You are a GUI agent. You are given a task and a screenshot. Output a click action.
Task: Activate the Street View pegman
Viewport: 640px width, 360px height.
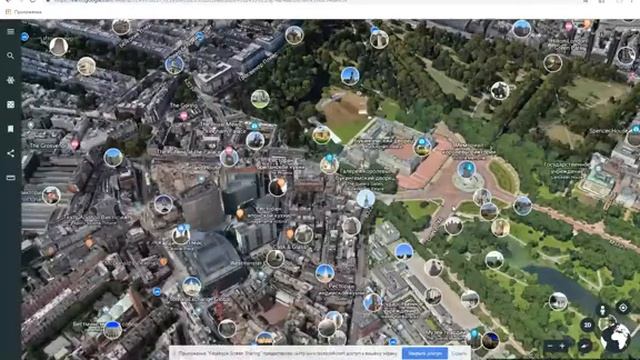click(603, 310)
